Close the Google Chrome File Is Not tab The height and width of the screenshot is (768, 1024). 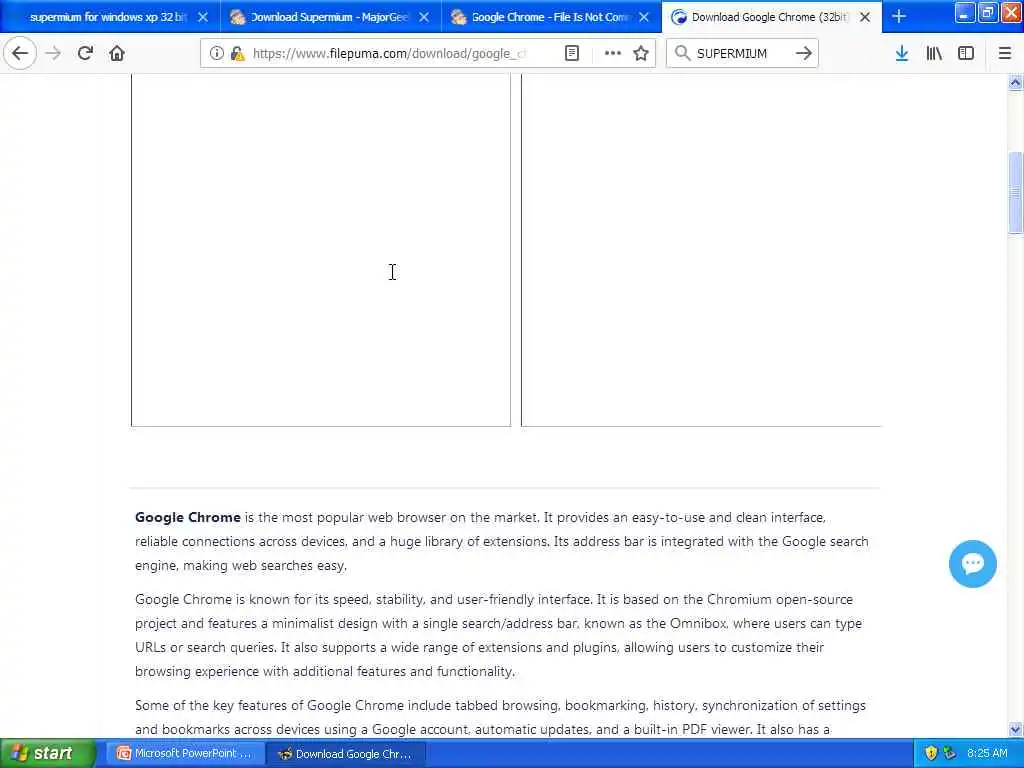[x=644, y=17]
